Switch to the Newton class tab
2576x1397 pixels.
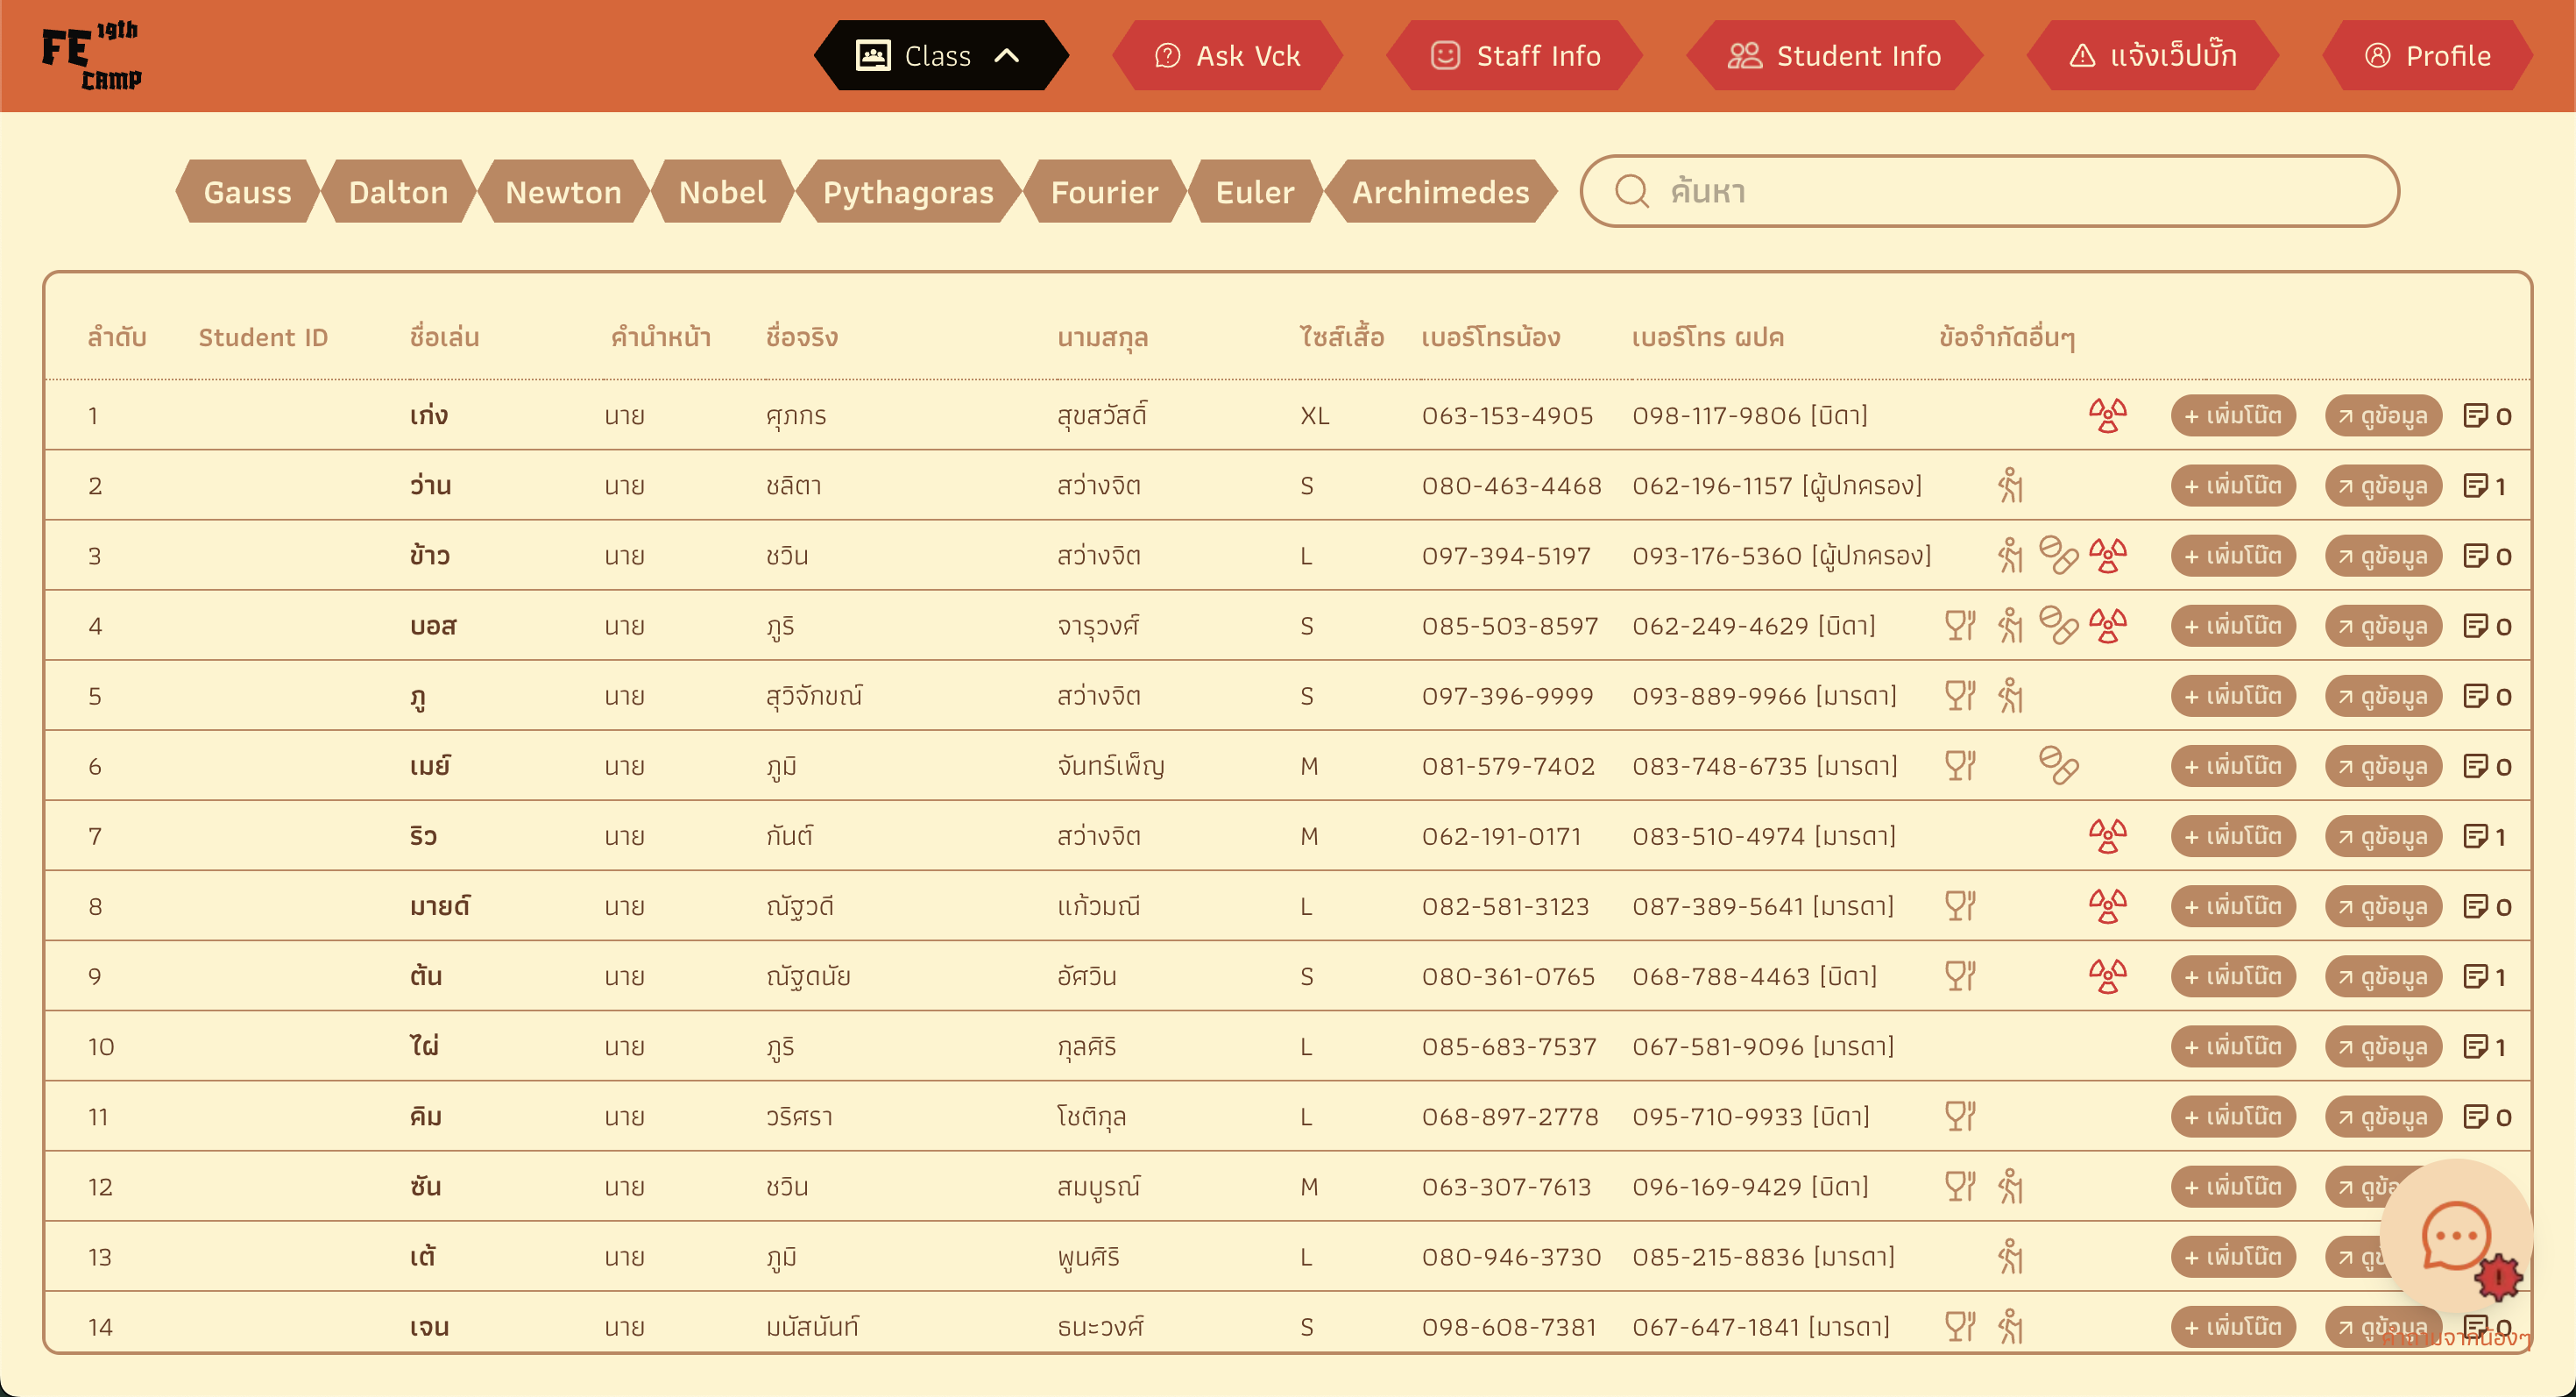[563, 191]
